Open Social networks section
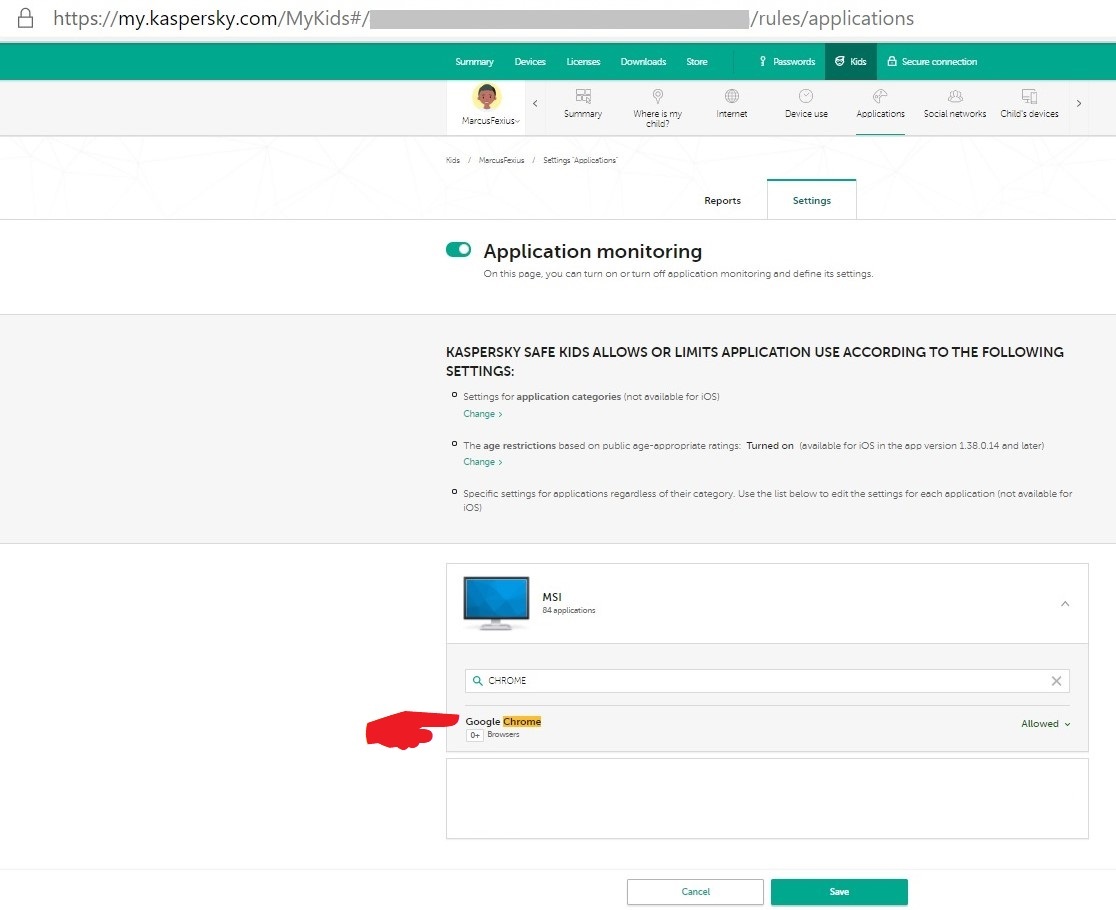 click(x=955, y=104)
